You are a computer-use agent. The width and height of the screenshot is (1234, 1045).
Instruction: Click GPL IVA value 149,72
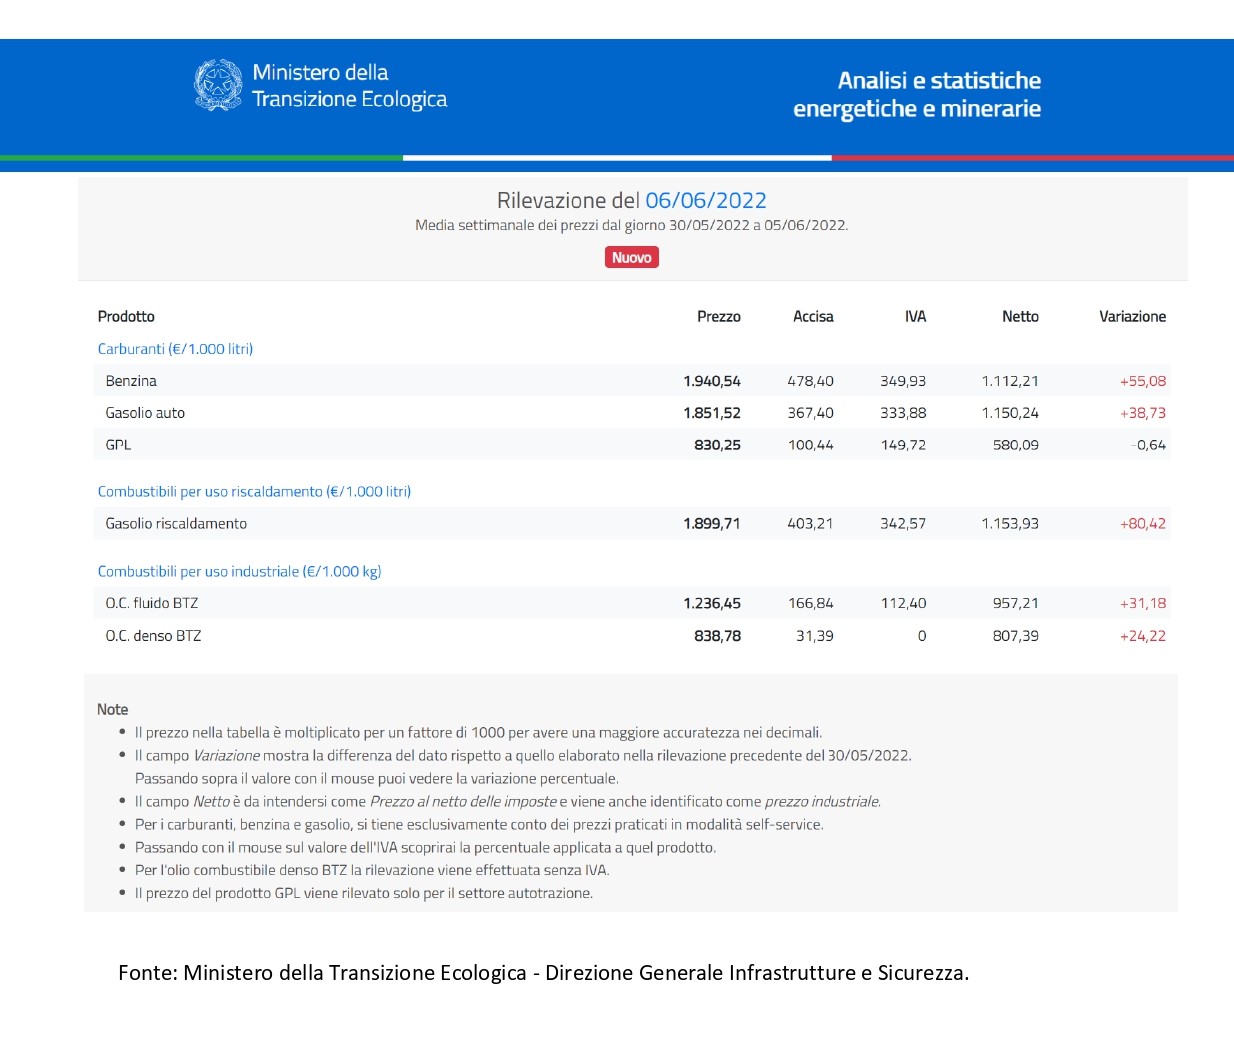(x=903, y=445)
